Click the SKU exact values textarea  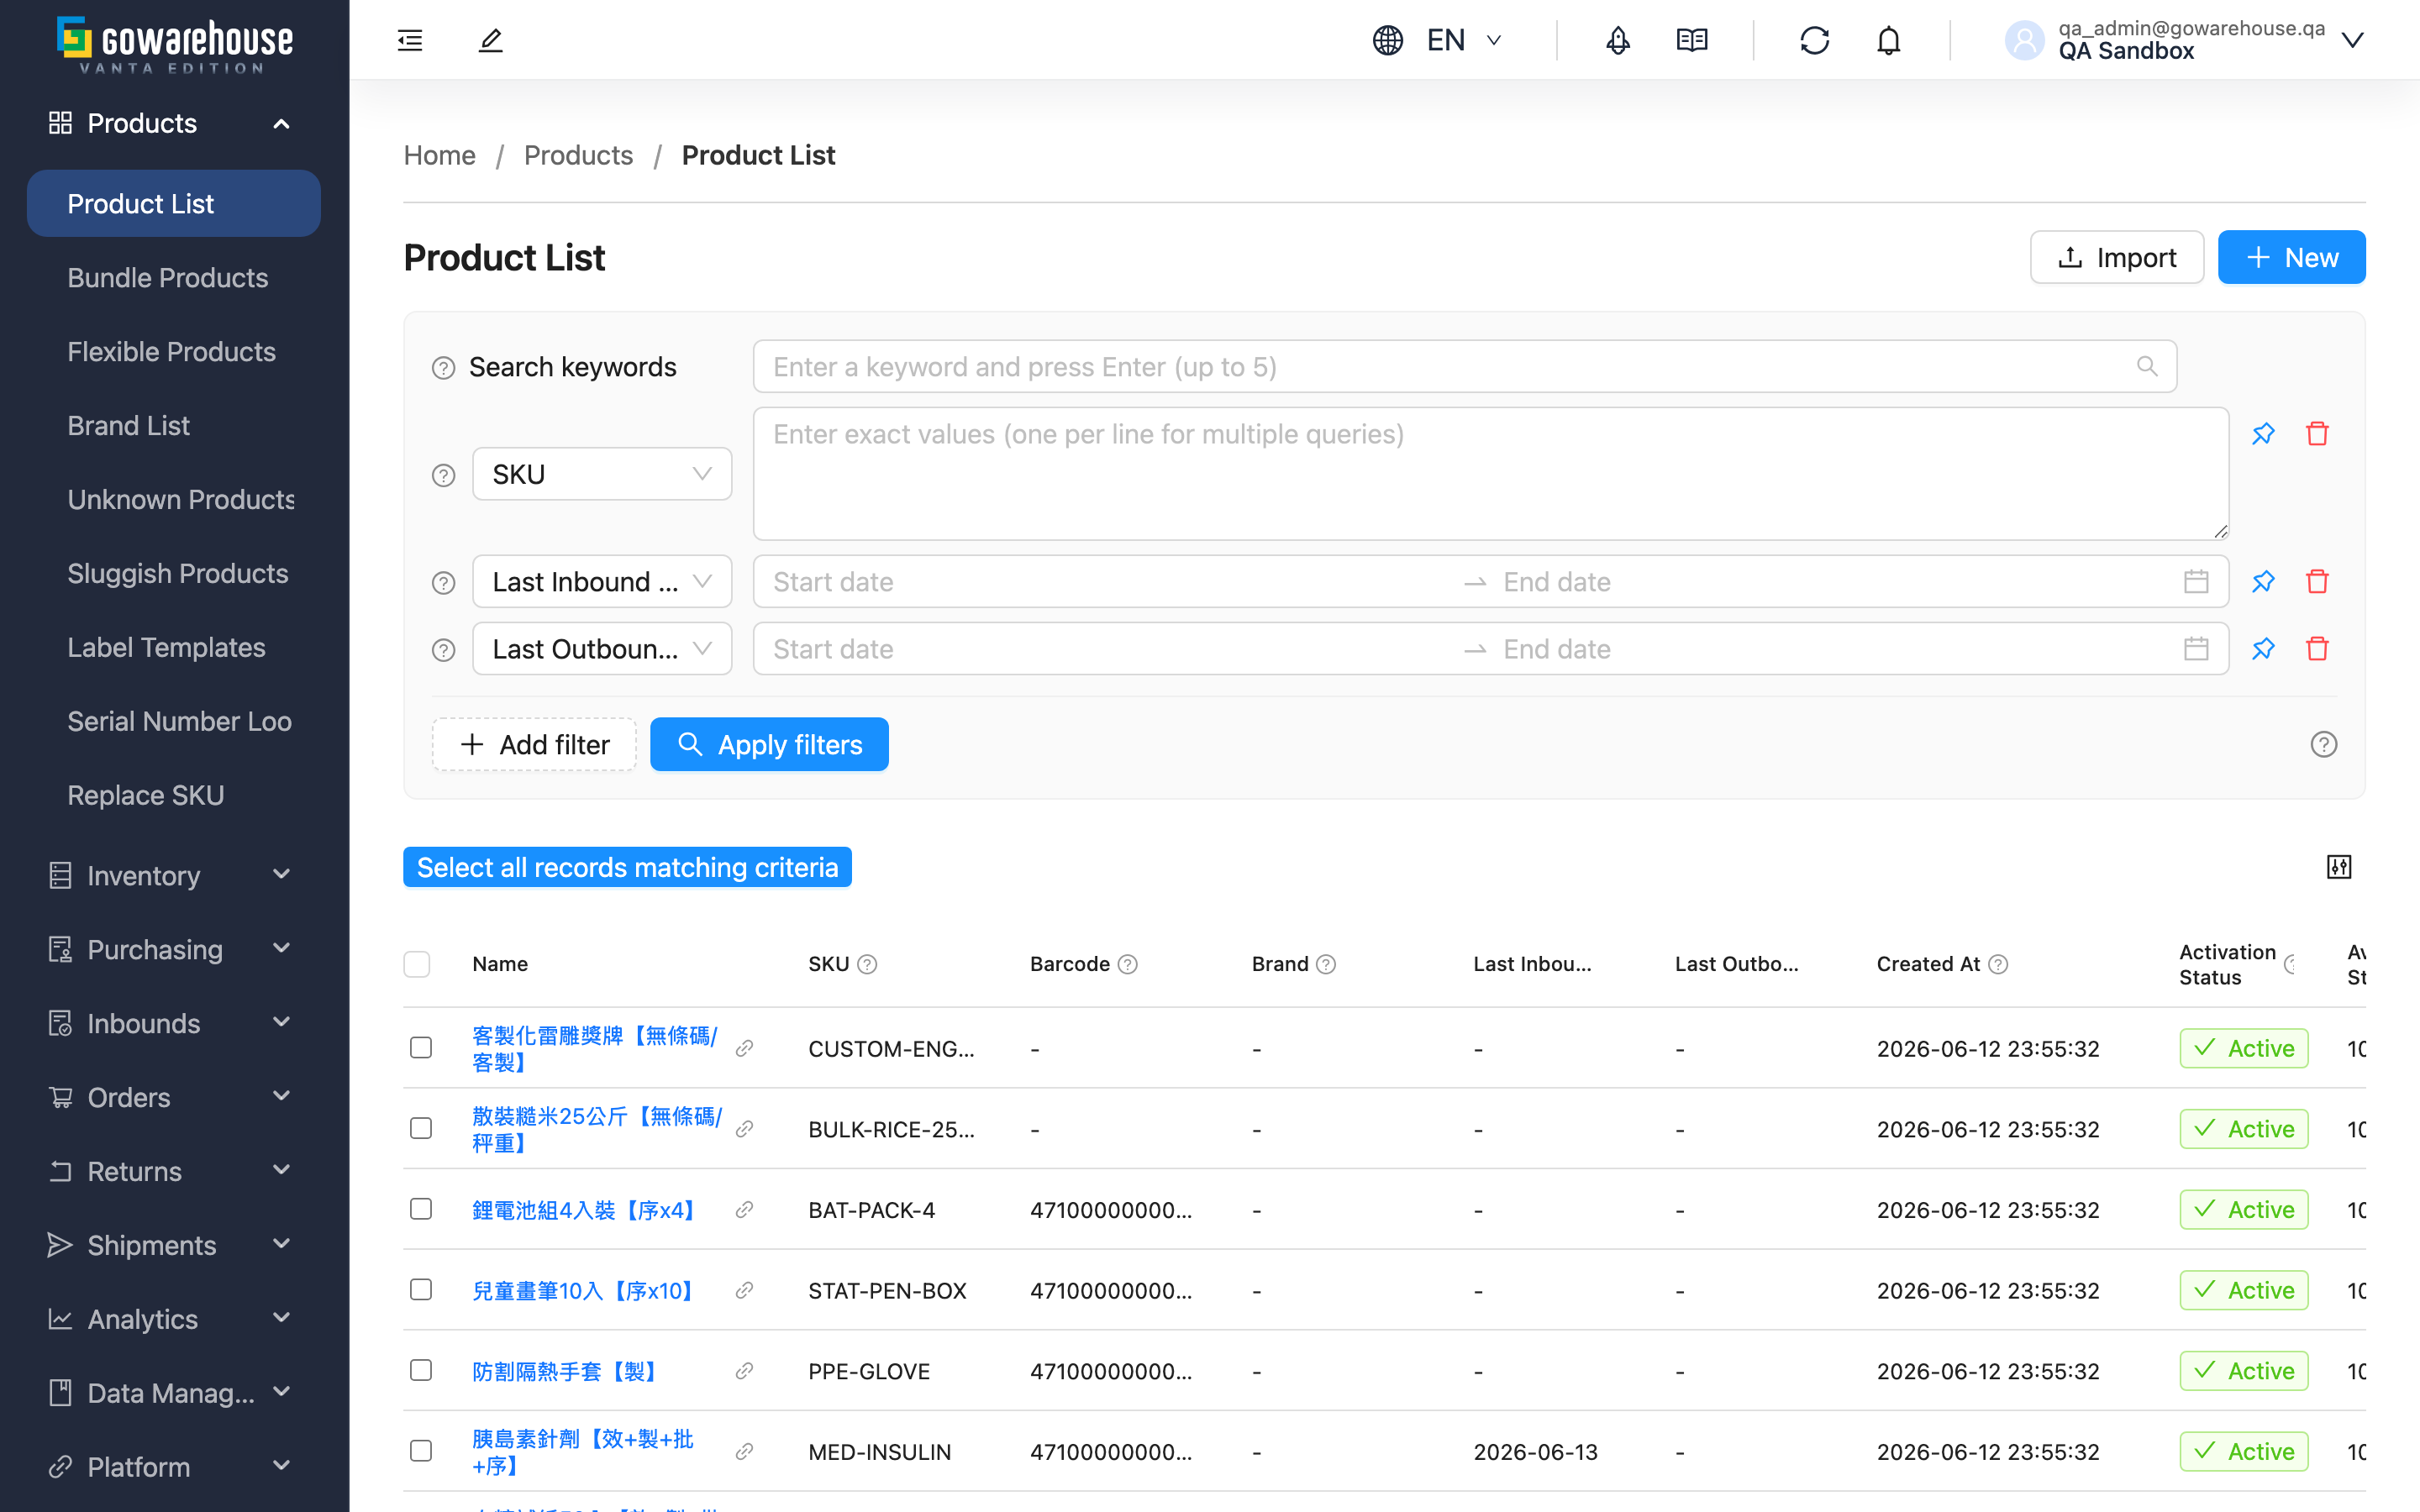click(x=1490, y=474)
